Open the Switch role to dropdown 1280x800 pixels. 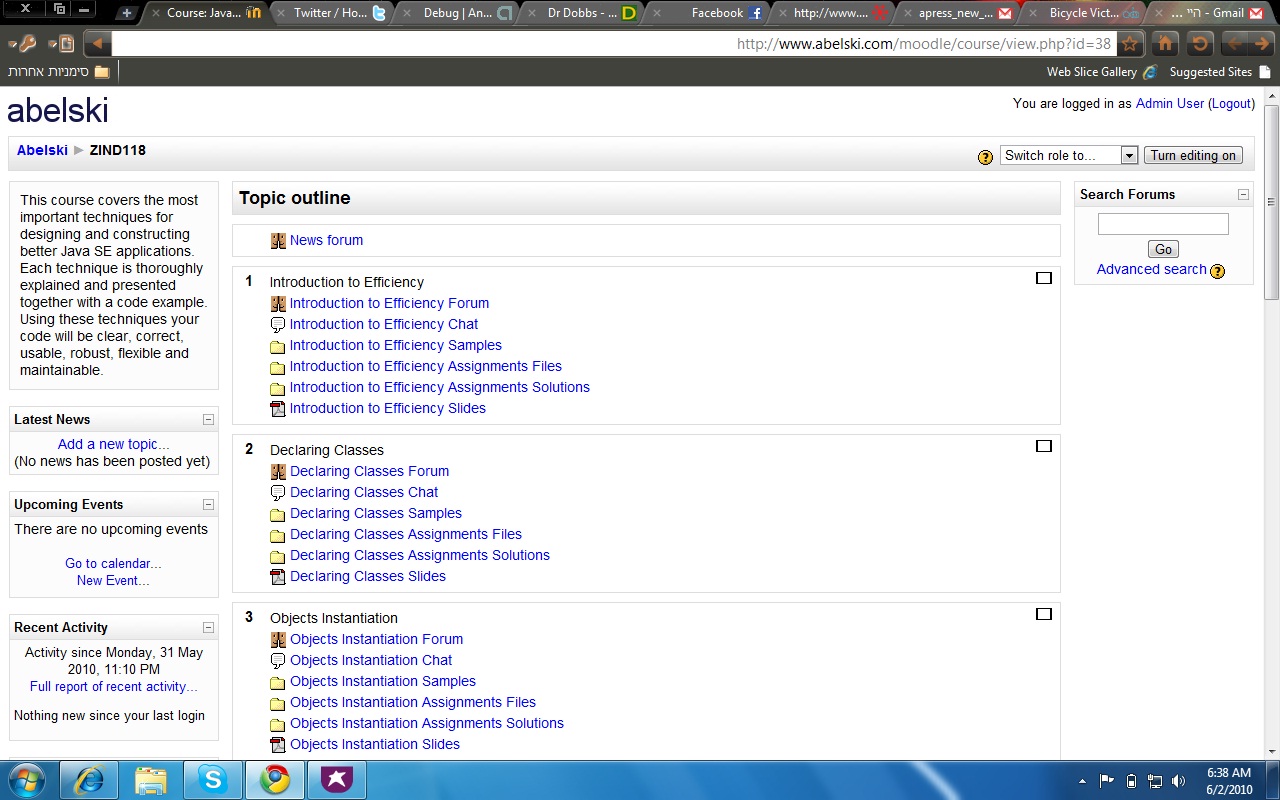tap(1069, 155)
